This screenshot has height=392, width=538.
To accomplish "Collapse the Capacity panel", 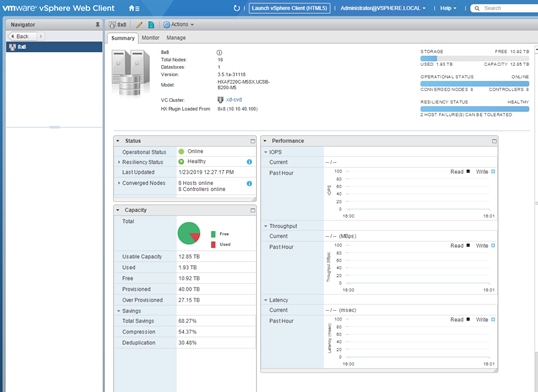I will pyautogui.click(x=118, y=210).
